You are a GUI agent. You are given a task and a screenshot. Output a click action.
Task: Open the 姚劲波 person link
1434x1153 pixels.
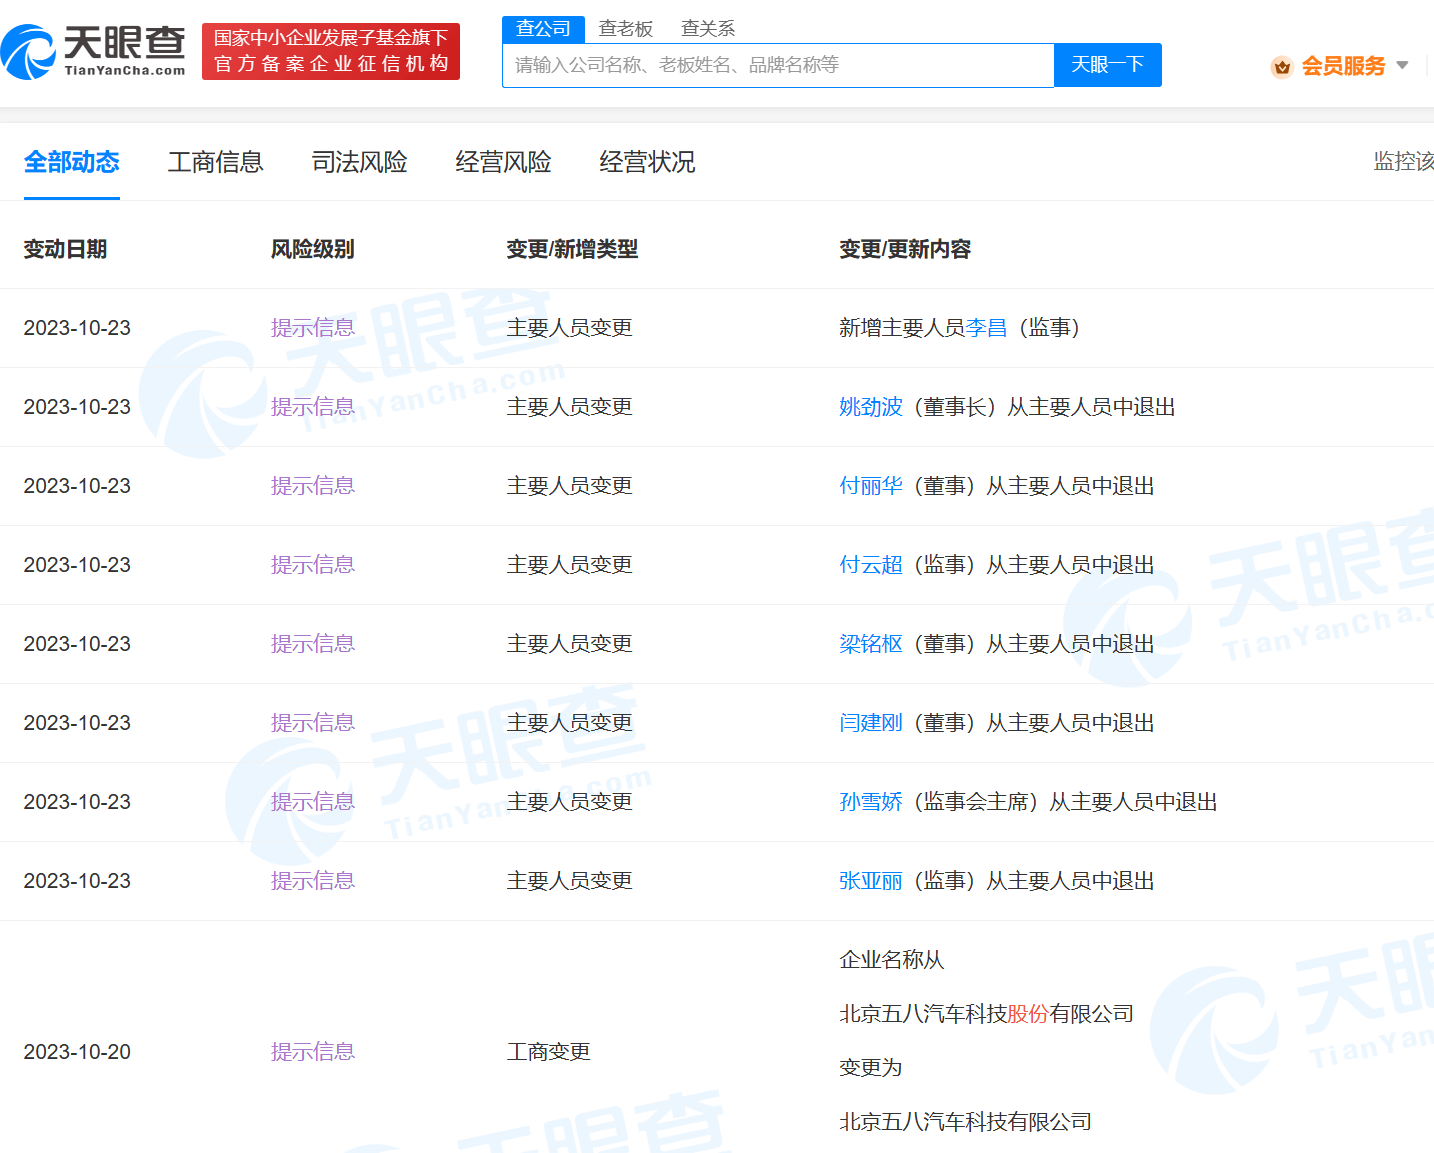(870, 407)
